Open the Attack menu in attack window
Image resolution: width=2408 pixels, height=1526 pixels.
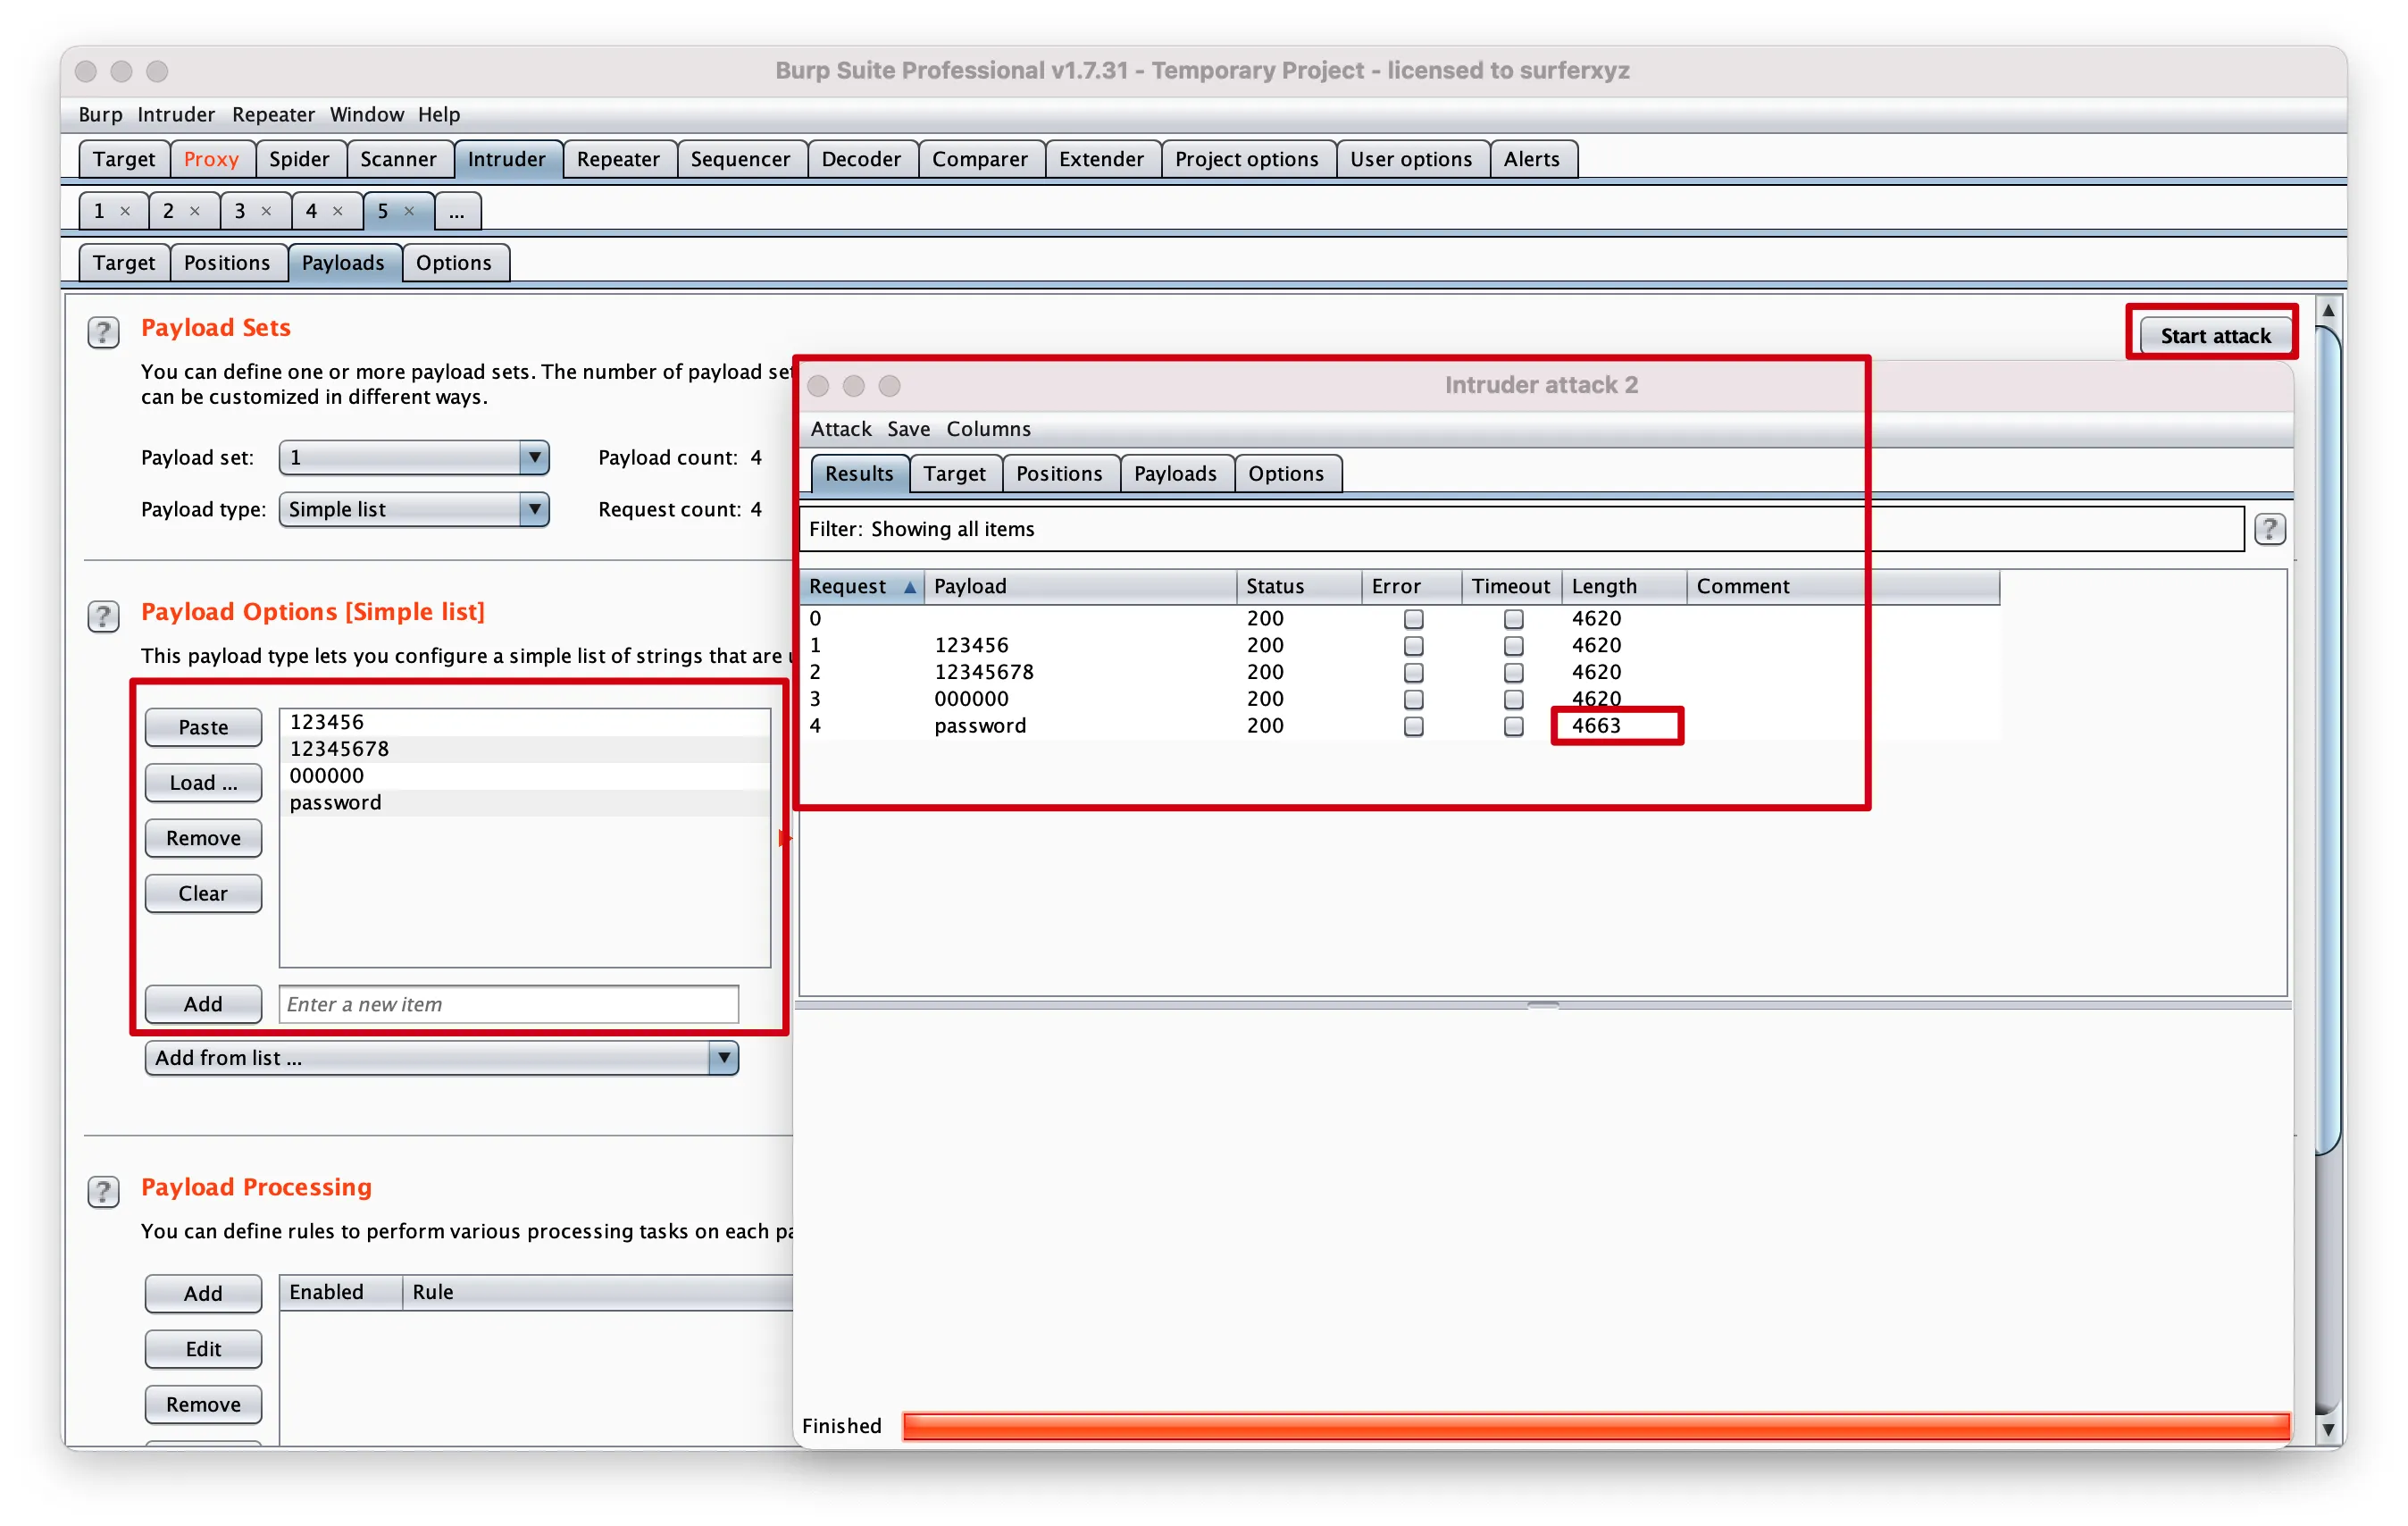841,429
